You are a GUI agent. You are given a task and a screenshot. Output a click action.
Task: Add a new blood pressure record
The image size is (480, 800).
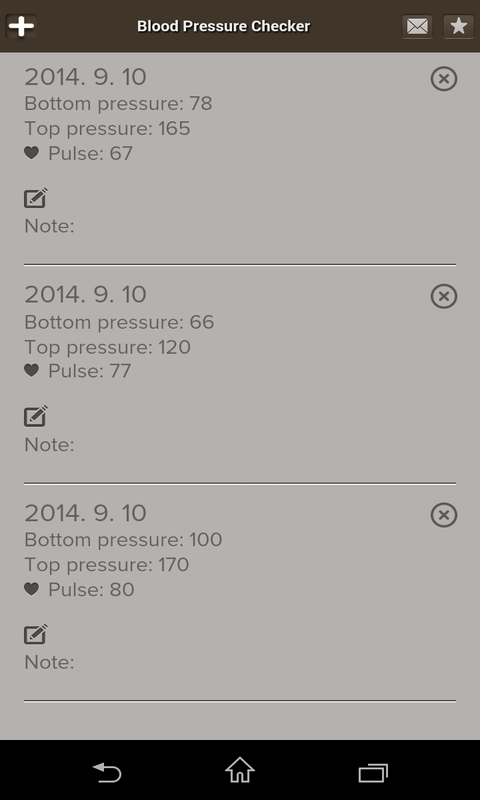click(x=21, y=26)
